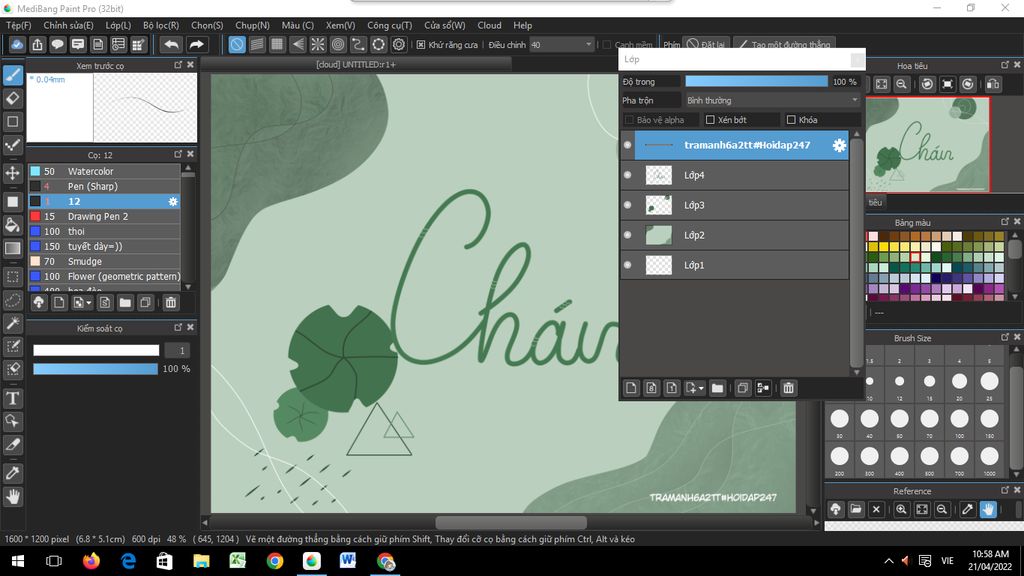1024x576 pixels.
Task: Click Tạo một đường thẳng button
Action: [x=784, y=44]
